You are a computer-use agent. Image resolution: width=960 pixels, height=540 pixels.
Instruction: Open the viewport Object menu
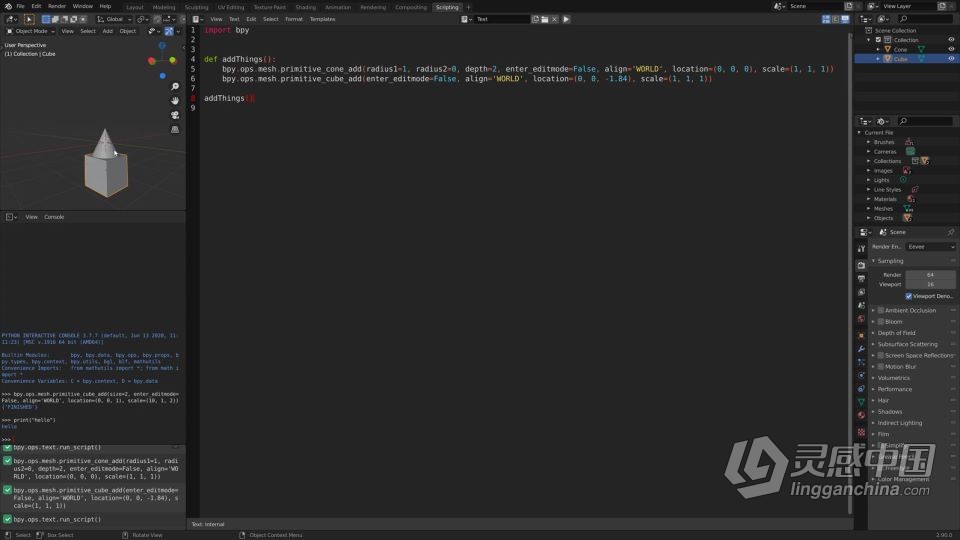pyautogui.click(x=127, y=31)
